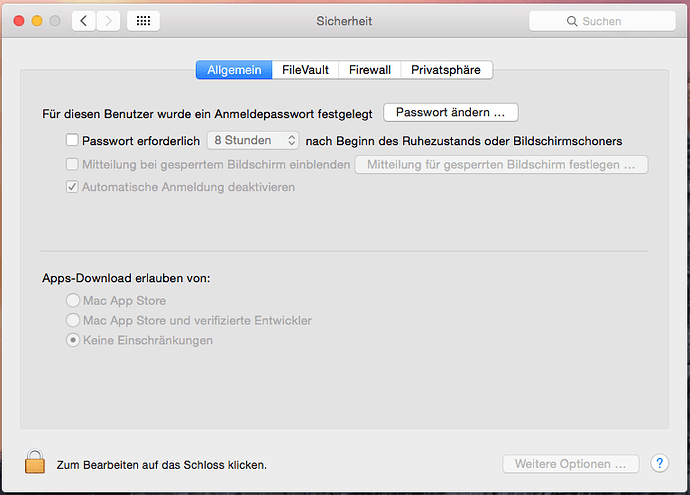Open help with the question mark button
690x495 pixels.
(x=659, y=463)
